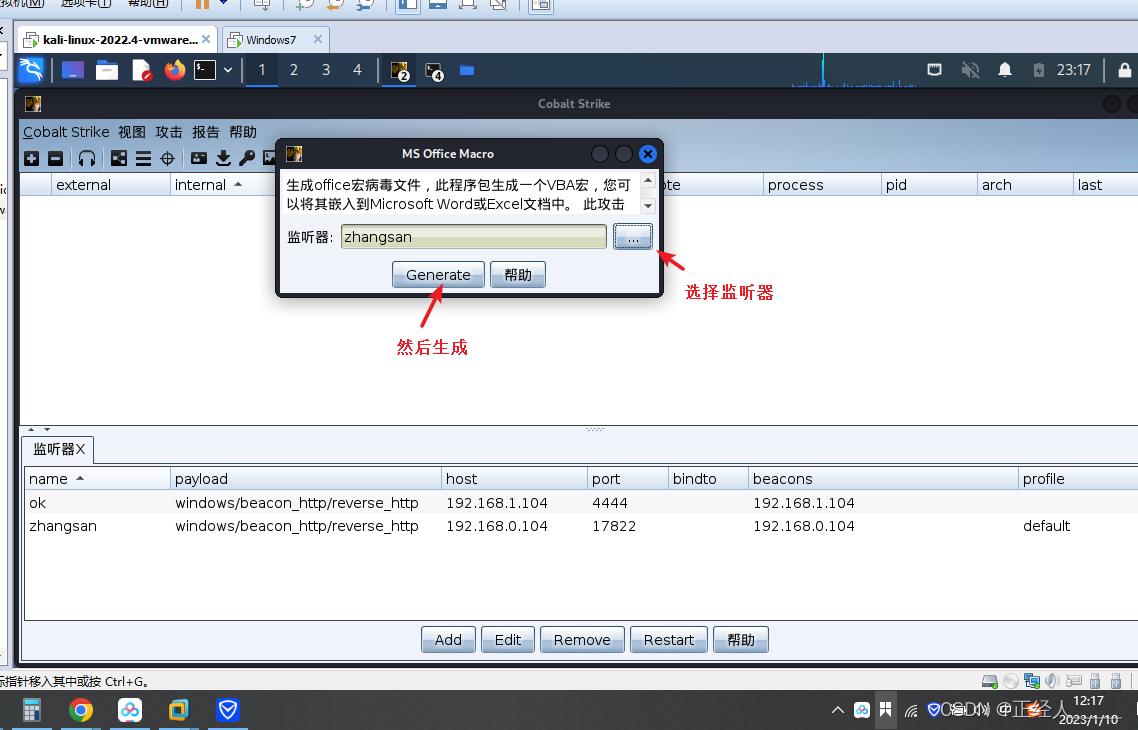
Task: Open the Cobalt Strike menu
Action: (66, 132)
